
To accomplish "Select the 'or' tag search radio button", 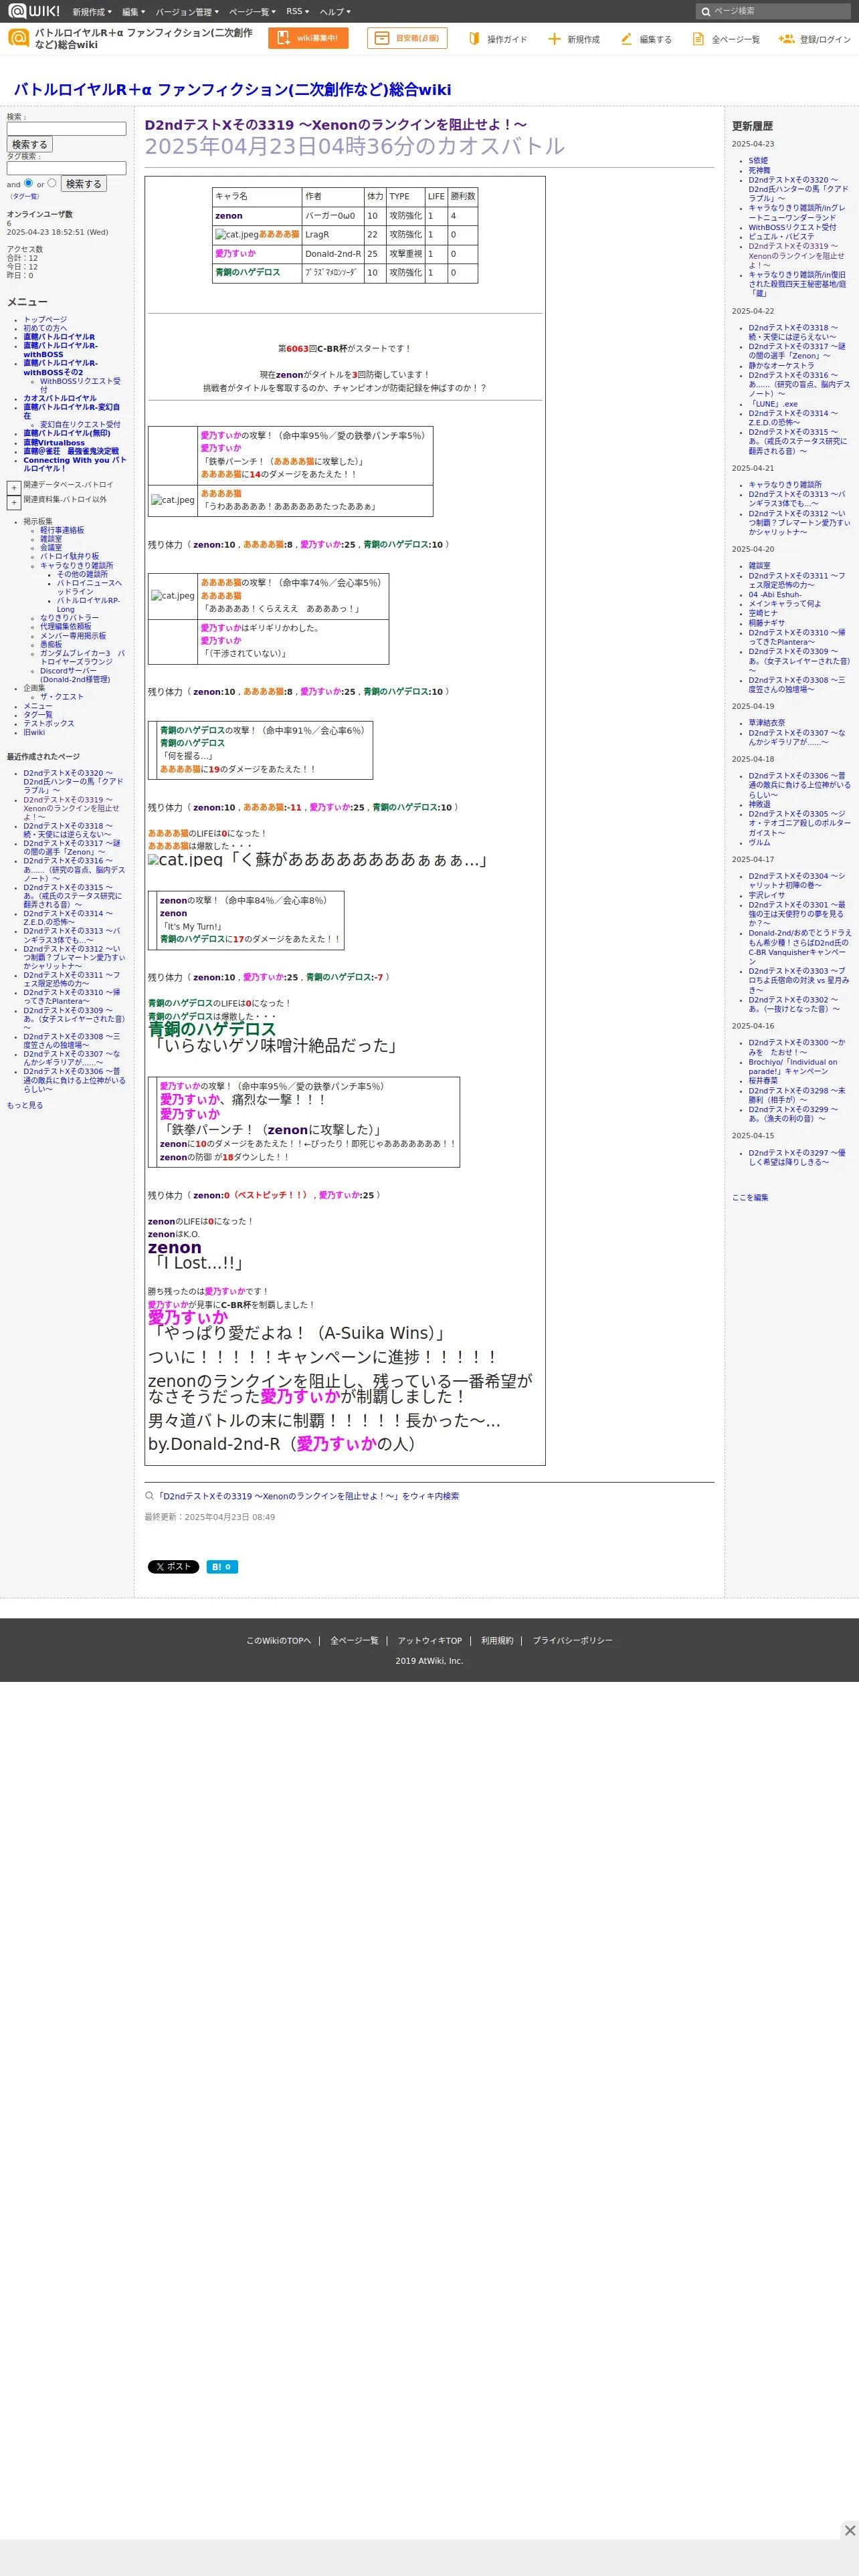I will click(52, 183).
